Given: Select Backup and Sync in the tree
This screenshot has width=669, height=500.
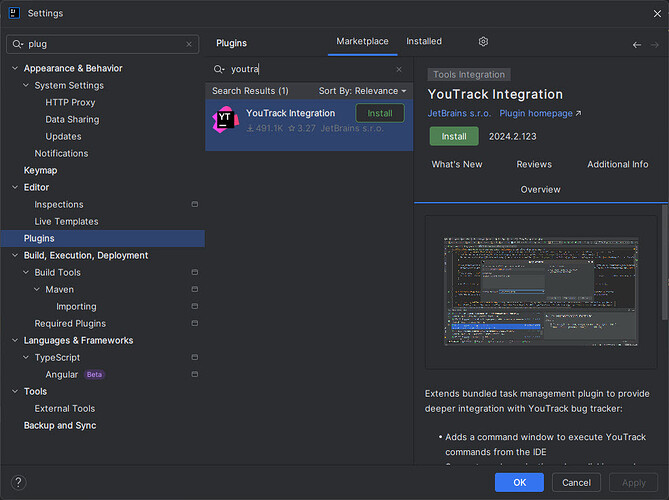Looking at the screenshot, I should click(60, 425).
